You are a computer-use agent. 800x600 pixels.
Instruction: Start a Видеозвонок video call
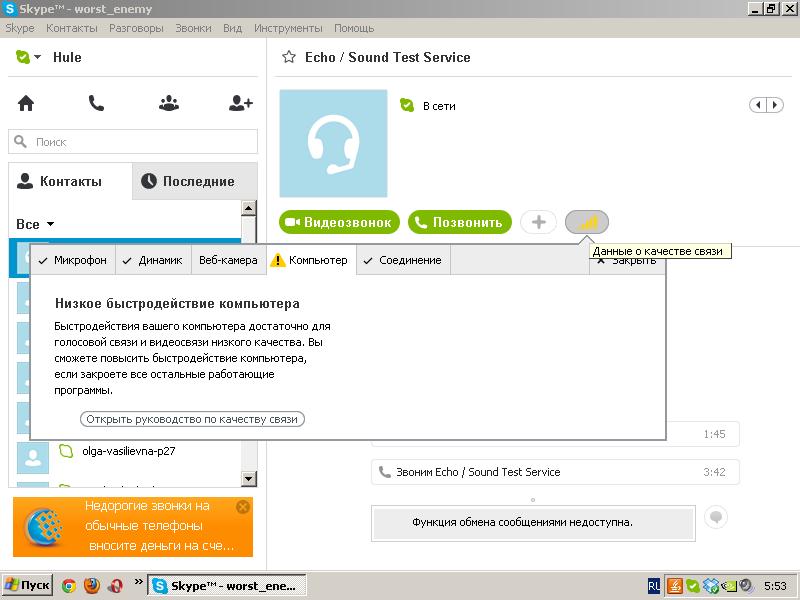pyautogui.click(x=339, y=222)
